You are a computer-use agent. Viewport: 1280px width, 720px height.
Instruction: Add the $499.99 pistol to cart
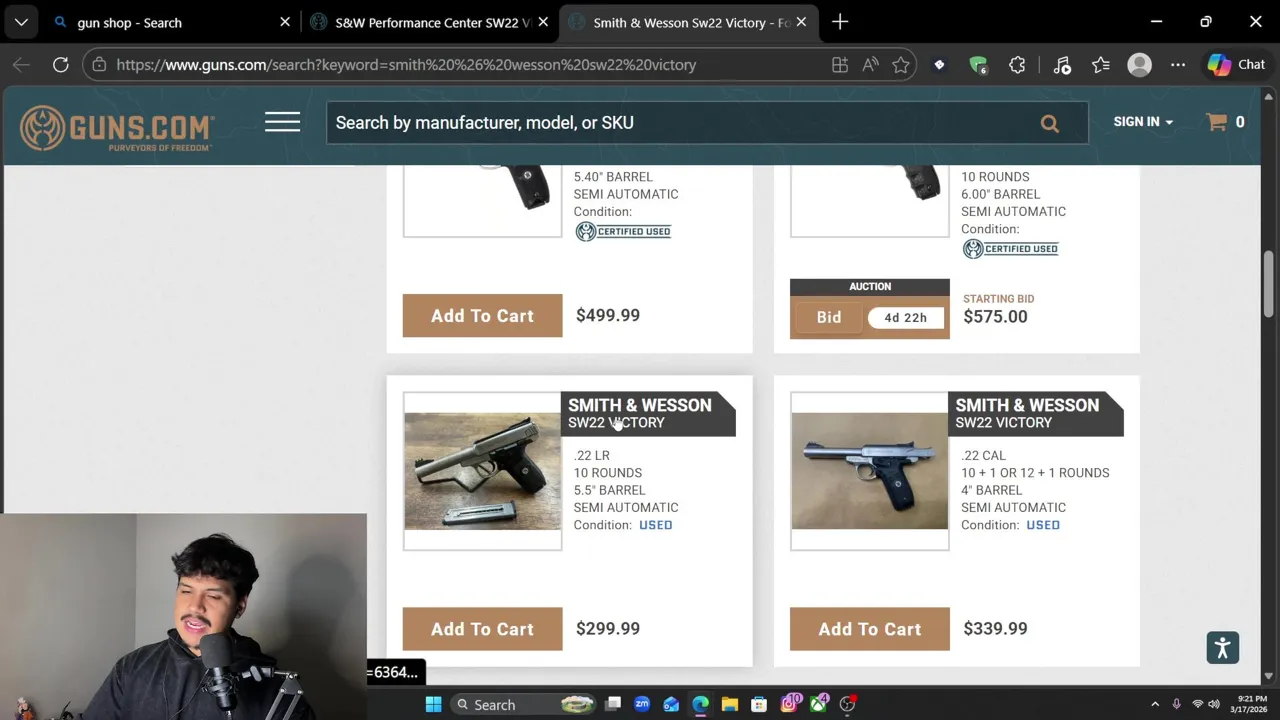click(482, 316)
